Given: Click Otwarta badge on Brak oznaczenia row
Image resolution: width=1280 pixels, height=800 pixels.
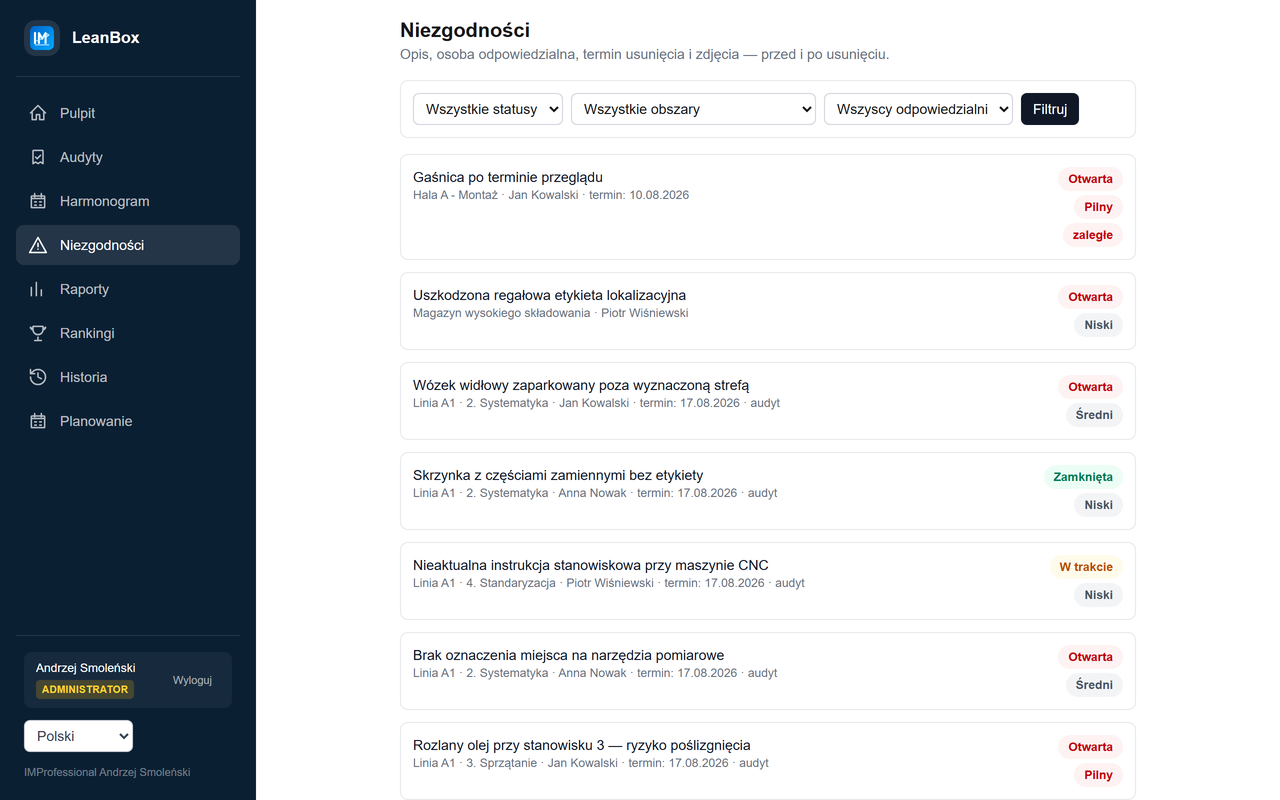Looking at the screenshot, I should coord(1090,657).
